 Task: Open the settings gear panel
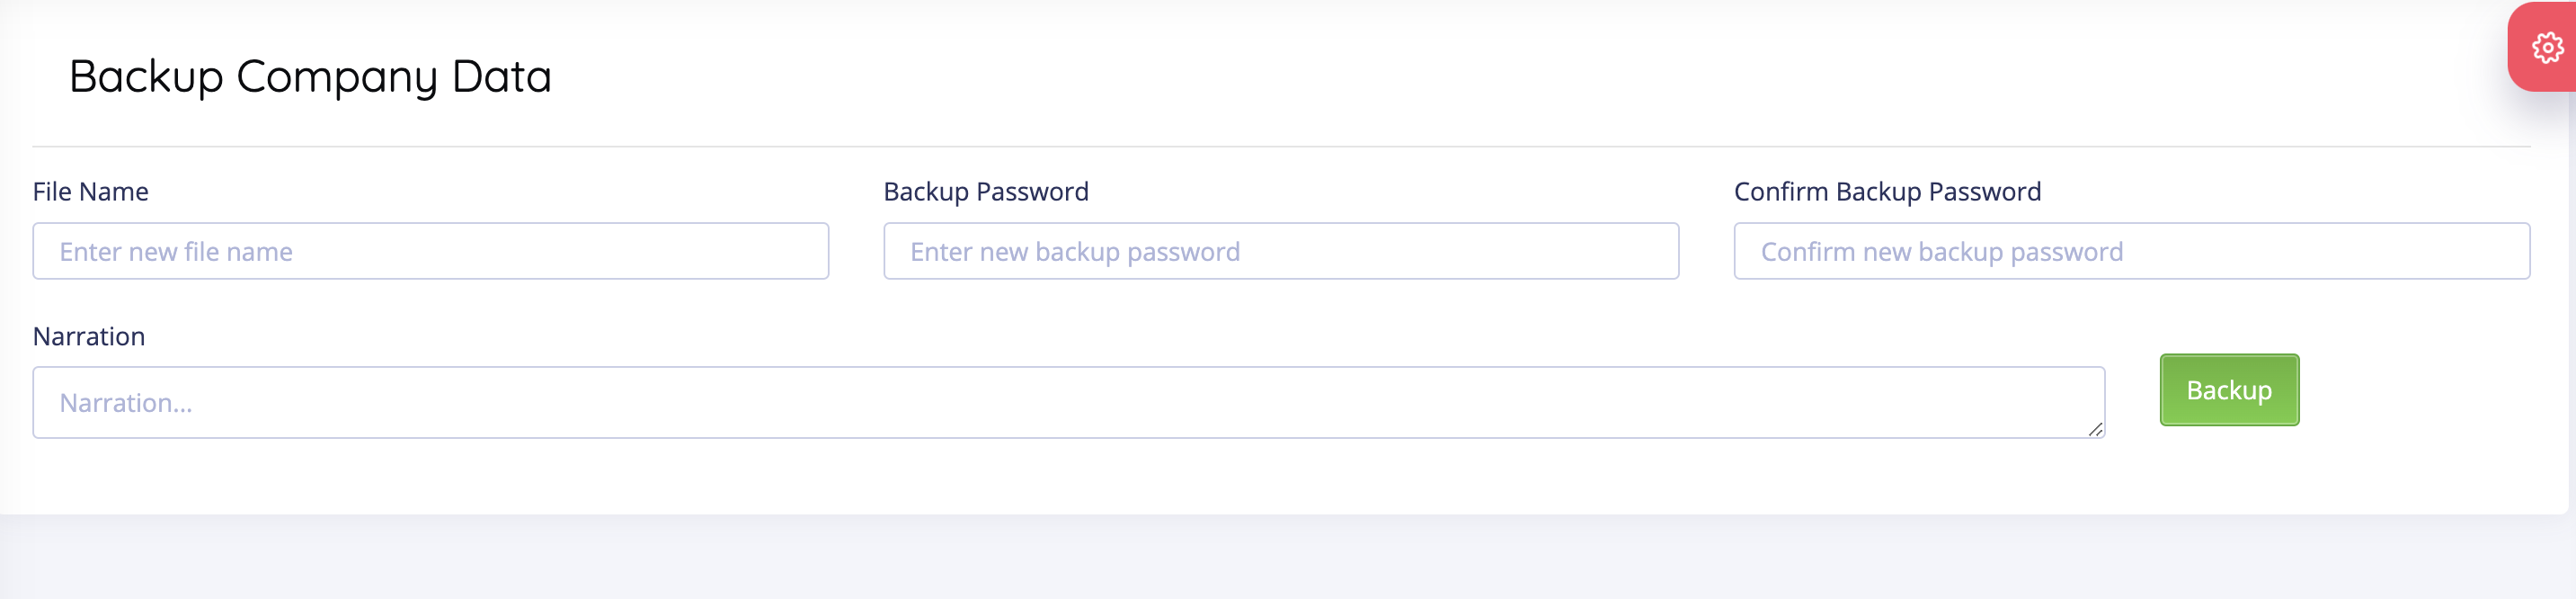coord(2547,47)
